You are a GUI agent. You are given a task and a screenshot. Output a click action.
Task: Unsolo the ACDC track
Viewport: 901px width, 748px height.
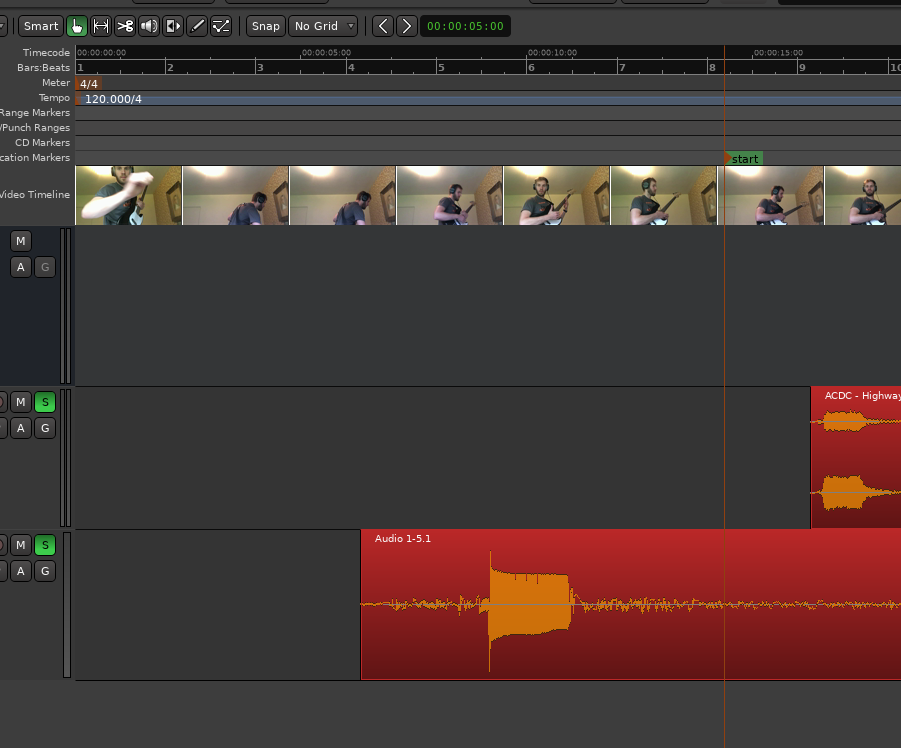click(x=44, y=402)
